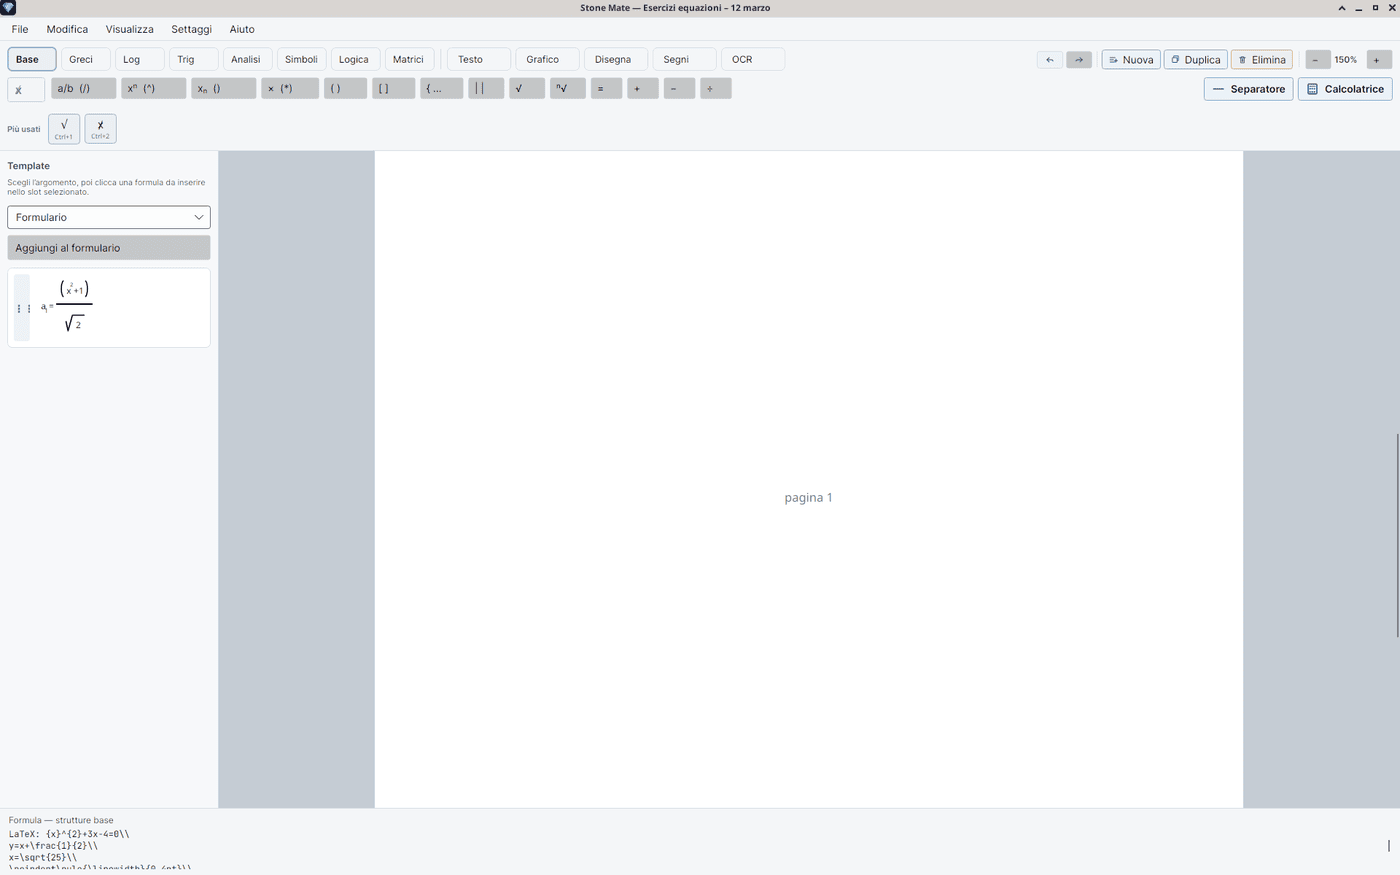Viewport: 1400px width, 875px height.
Task: Click the Duplica button
Action: coord(1196,60)
